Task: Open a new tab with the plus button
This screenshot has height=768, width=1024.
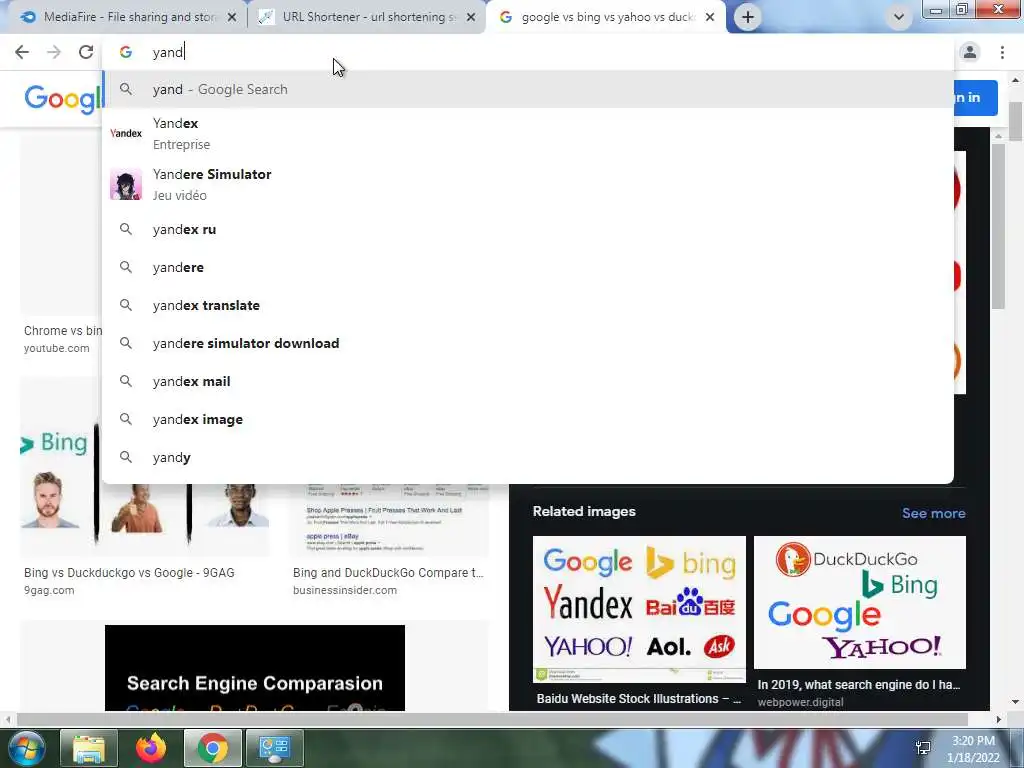Action: pyautogui.click(x=748, y=17)
